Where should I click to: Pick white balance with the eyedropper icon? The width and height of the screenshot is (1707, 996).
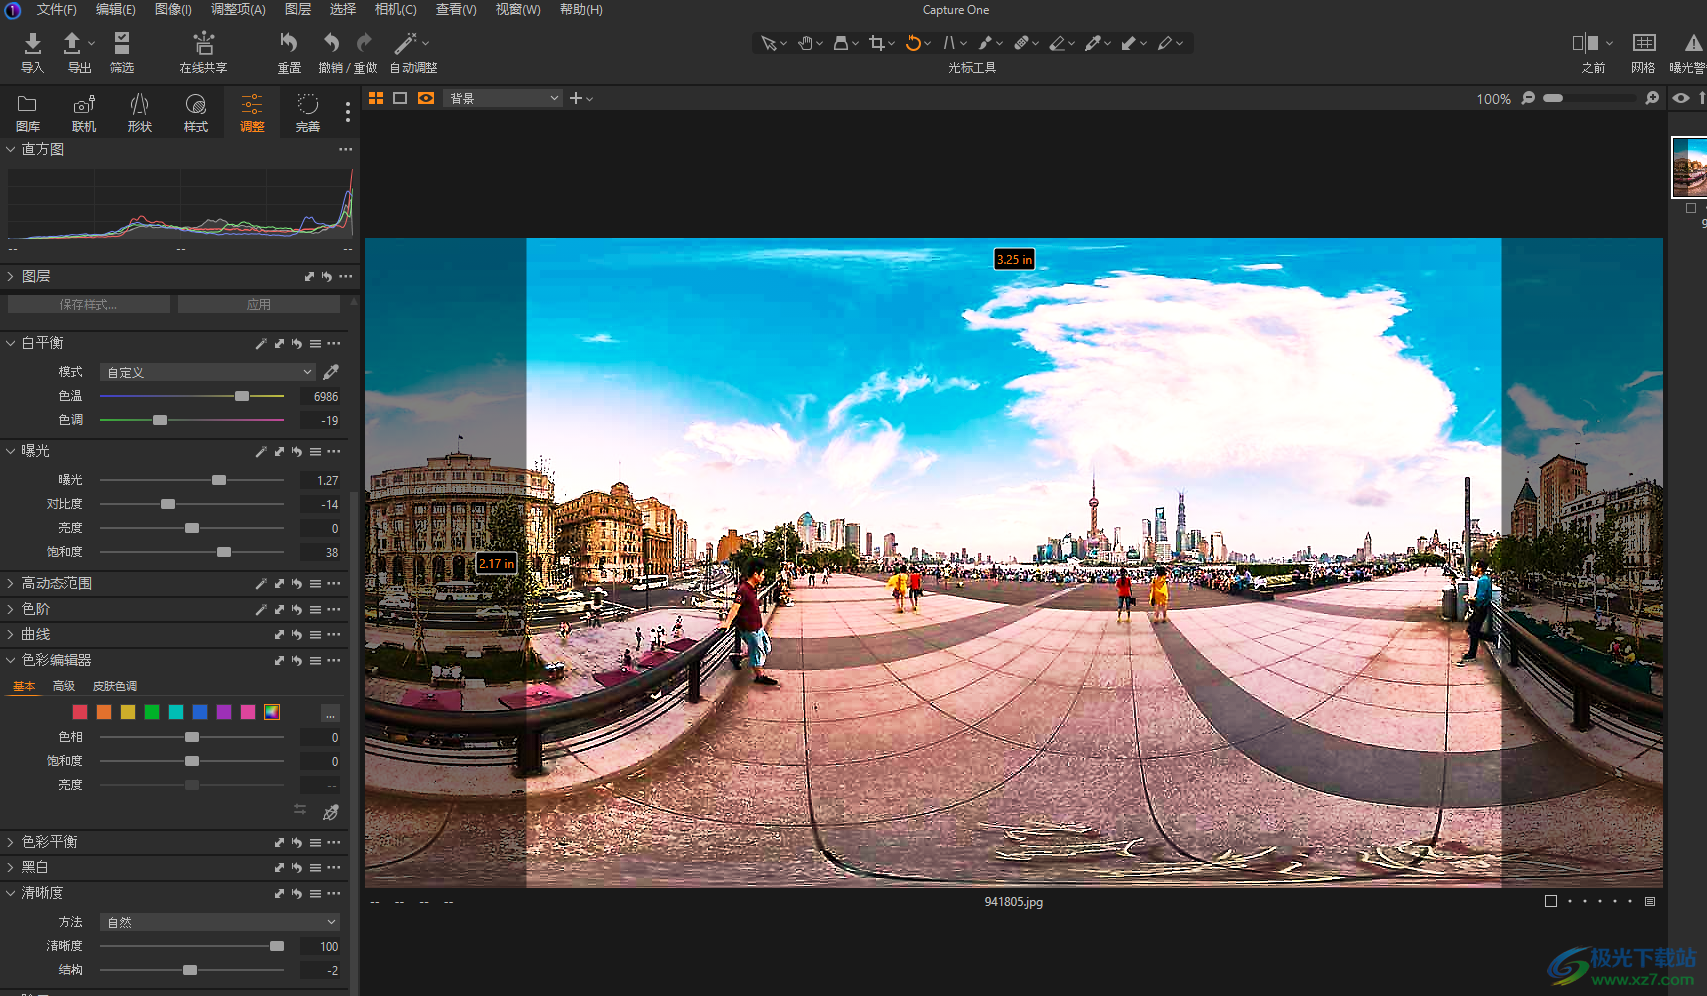point(331,372)
